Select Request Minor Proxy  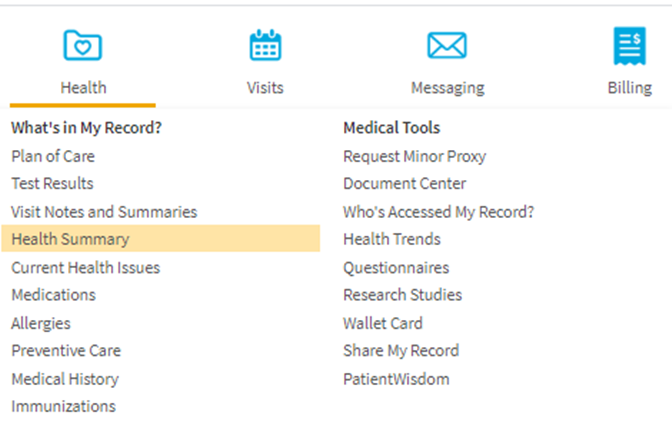414,156
